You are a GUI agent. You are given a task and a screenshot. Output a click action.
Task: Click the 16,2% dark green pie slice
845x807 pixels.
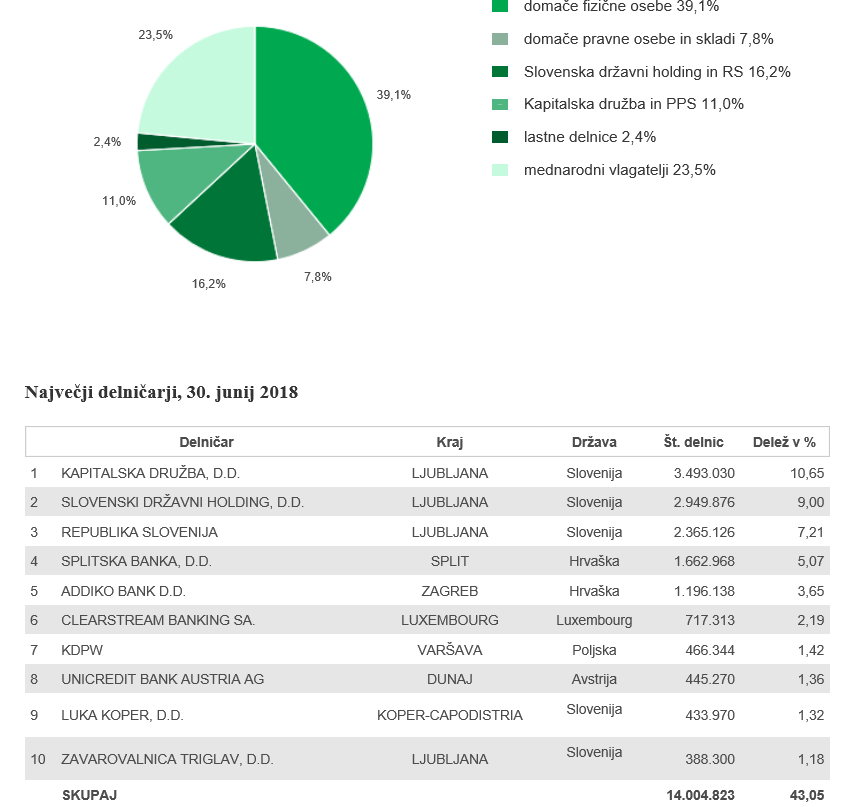tap(229, 216)
